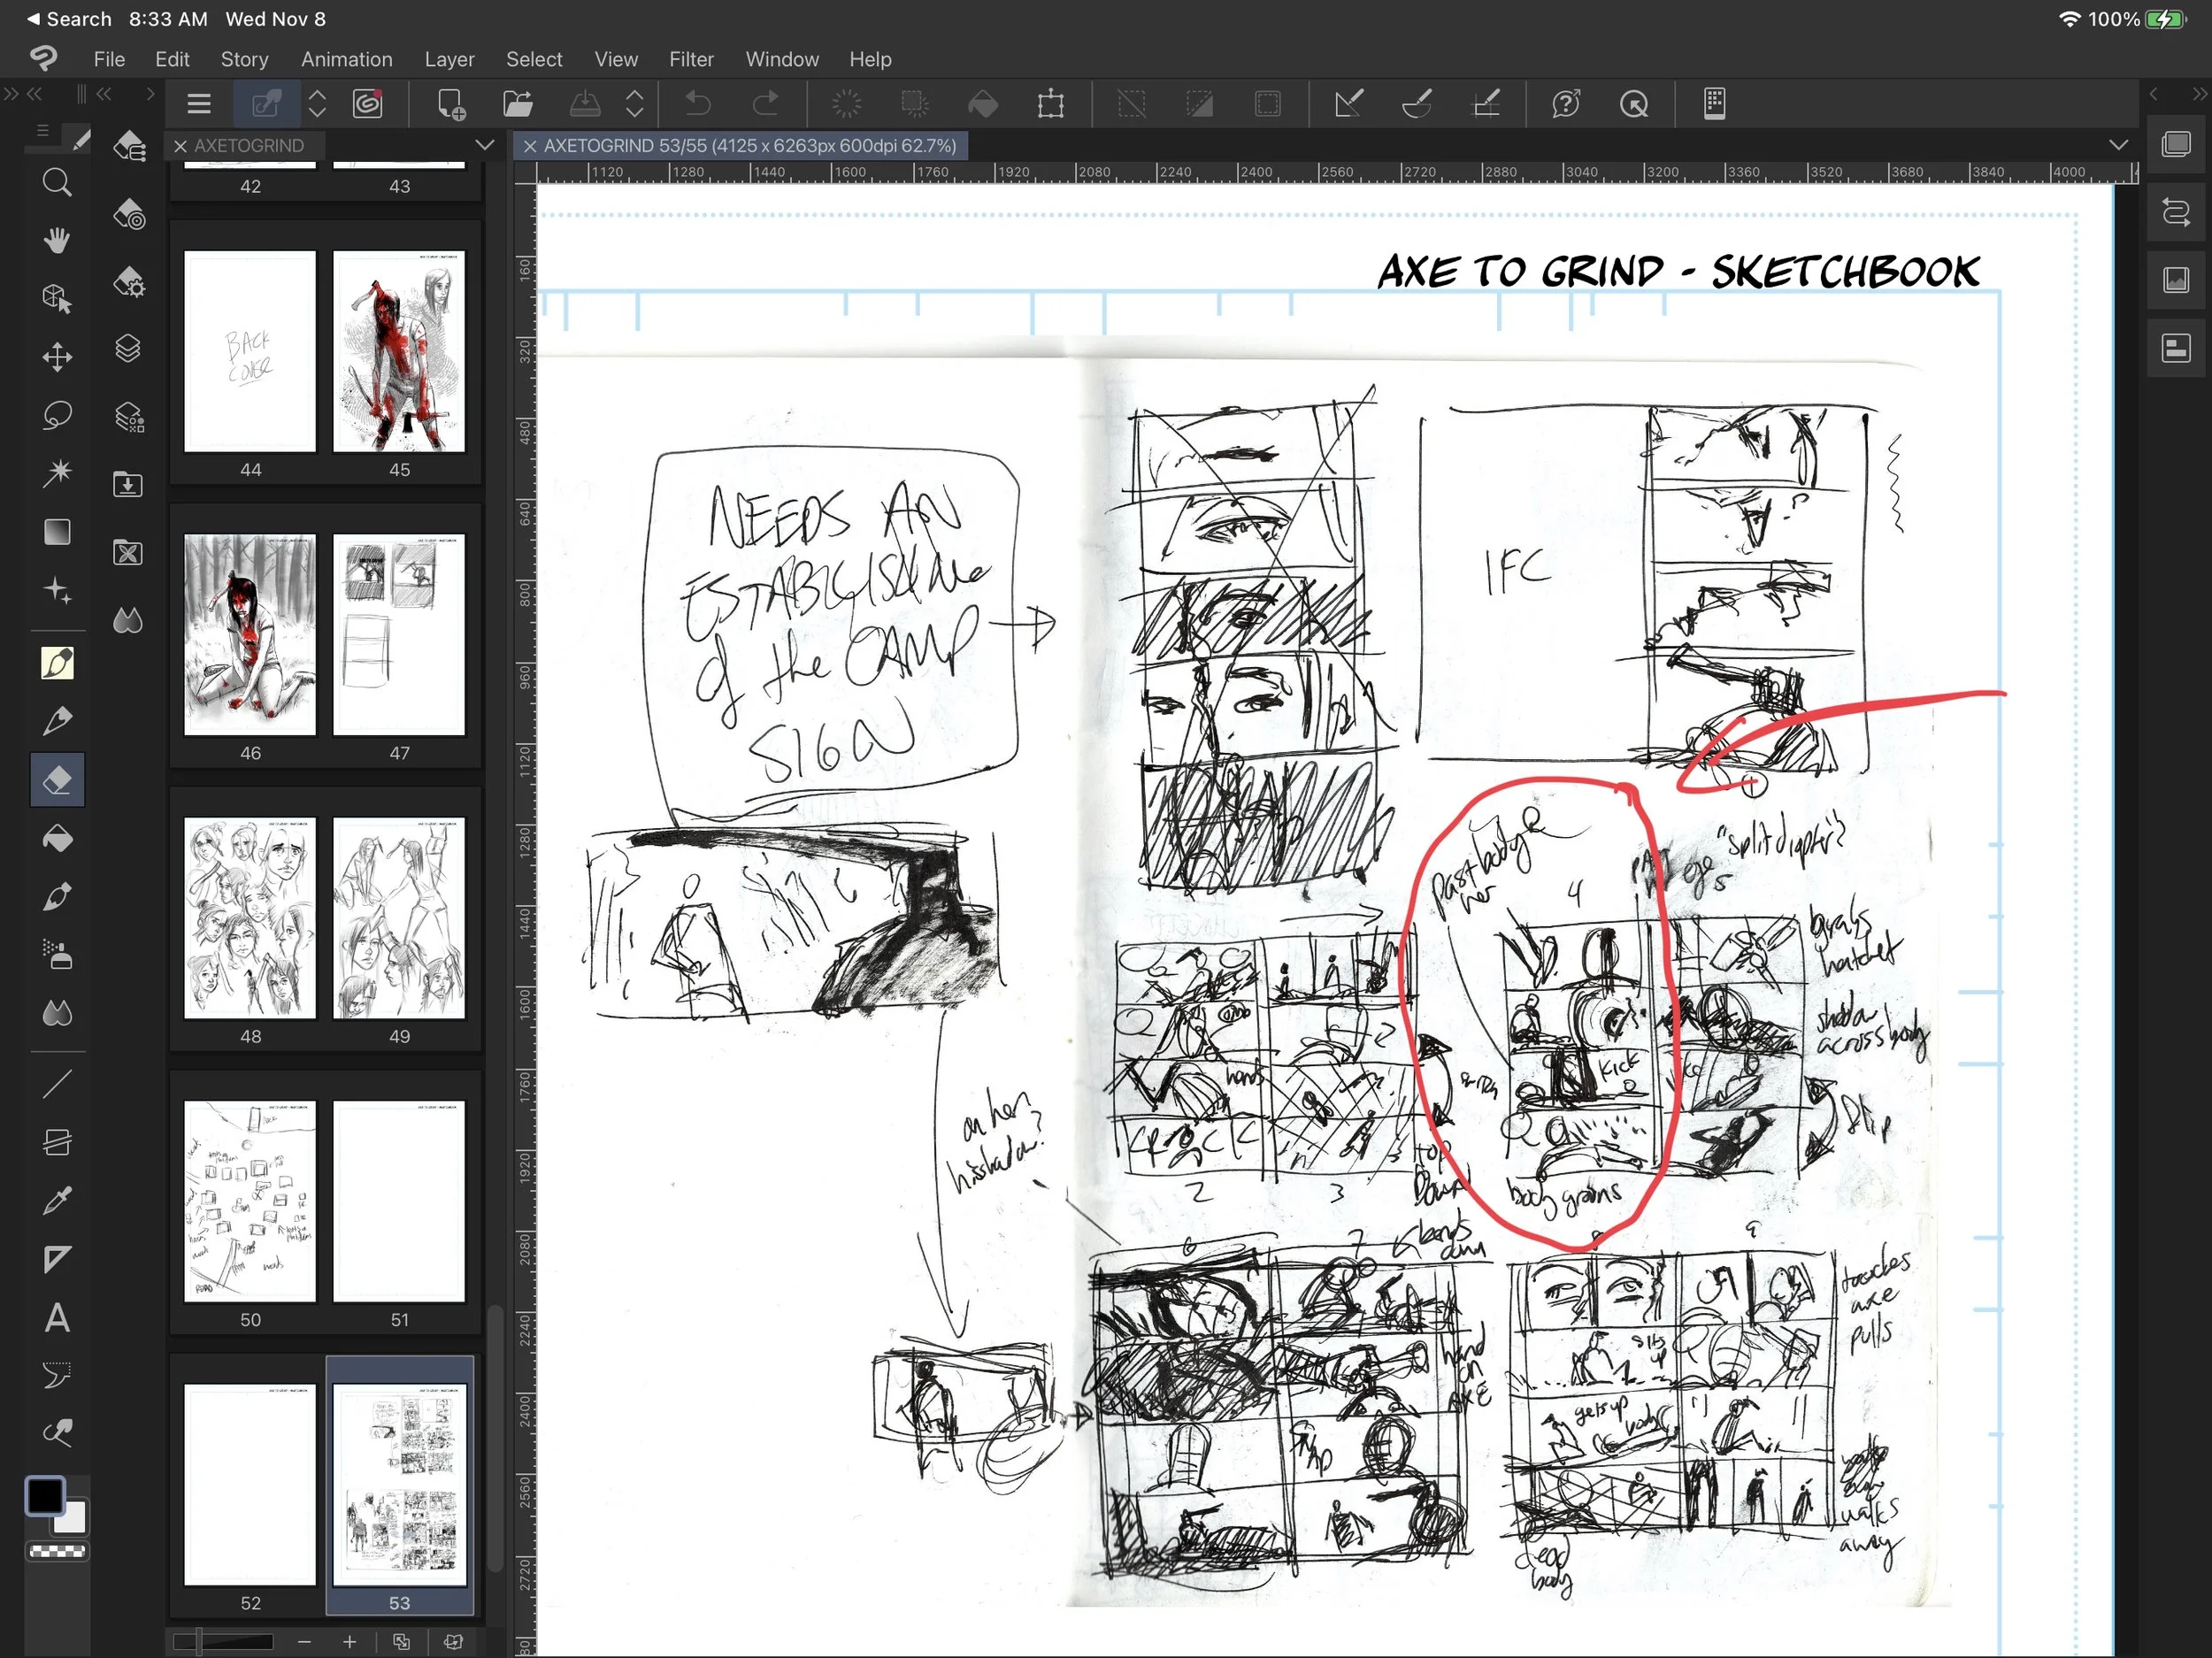The image size is (2212, 1658).
Task: Toggle Snap to Grid
Action: (x=1487, y=104)
